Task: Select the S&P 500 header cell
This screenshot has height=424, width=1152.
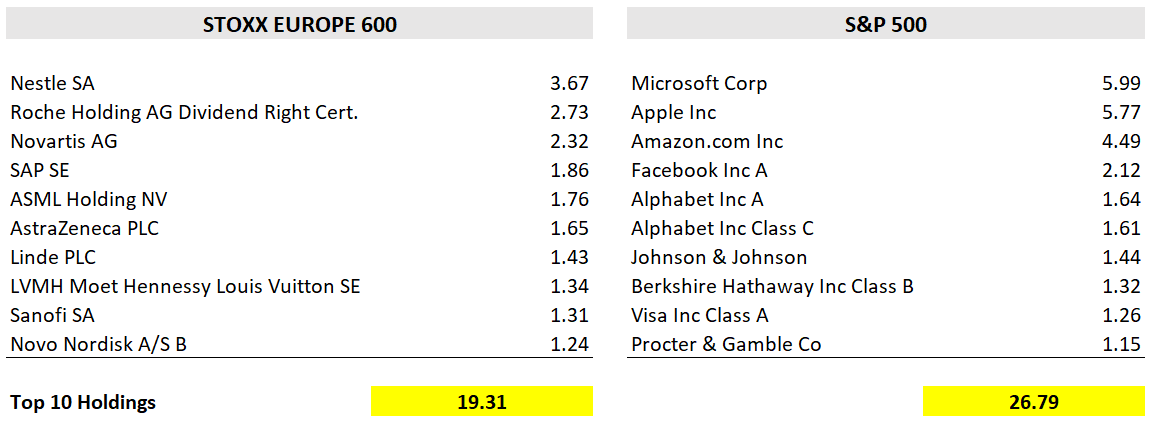Action: pyautogui.click(x=885, y=25)
